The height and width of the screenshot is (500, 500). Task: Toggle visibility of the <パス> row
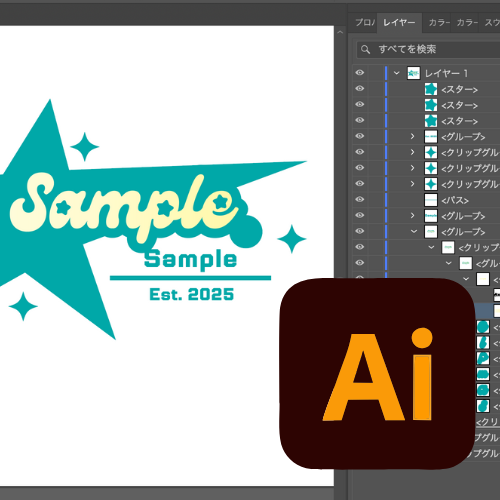coord(360,199)
